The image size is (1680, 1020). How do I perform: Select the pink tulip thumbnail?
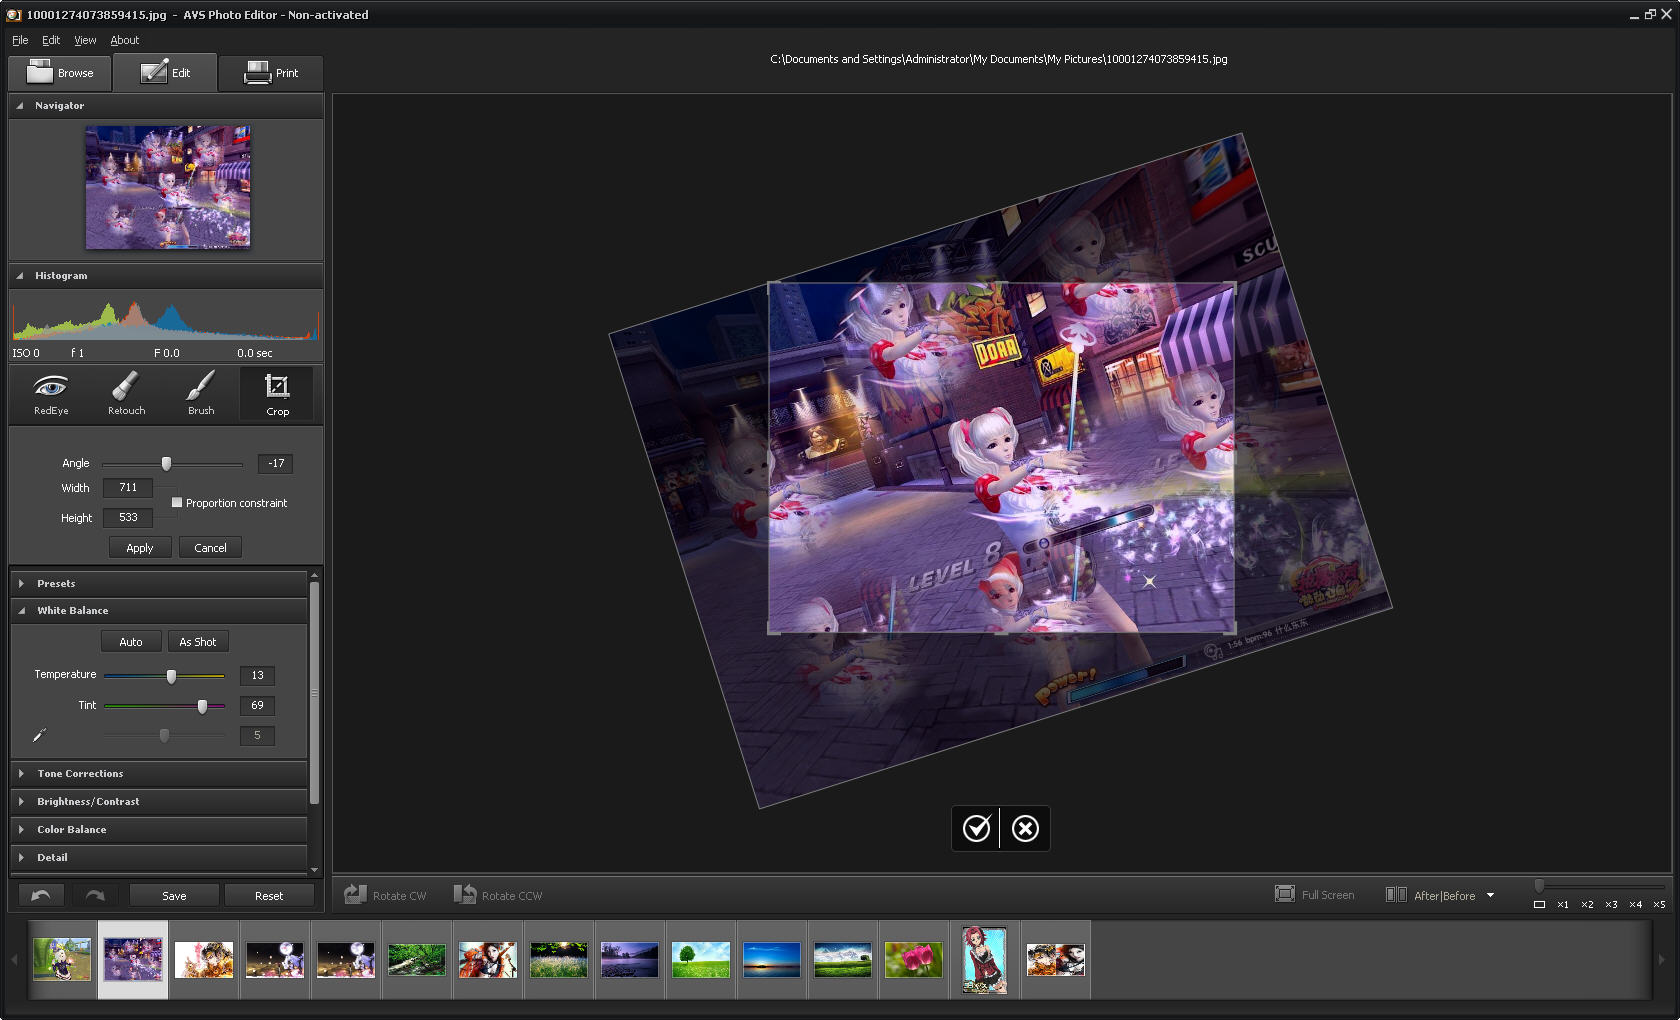coord(914,960)
